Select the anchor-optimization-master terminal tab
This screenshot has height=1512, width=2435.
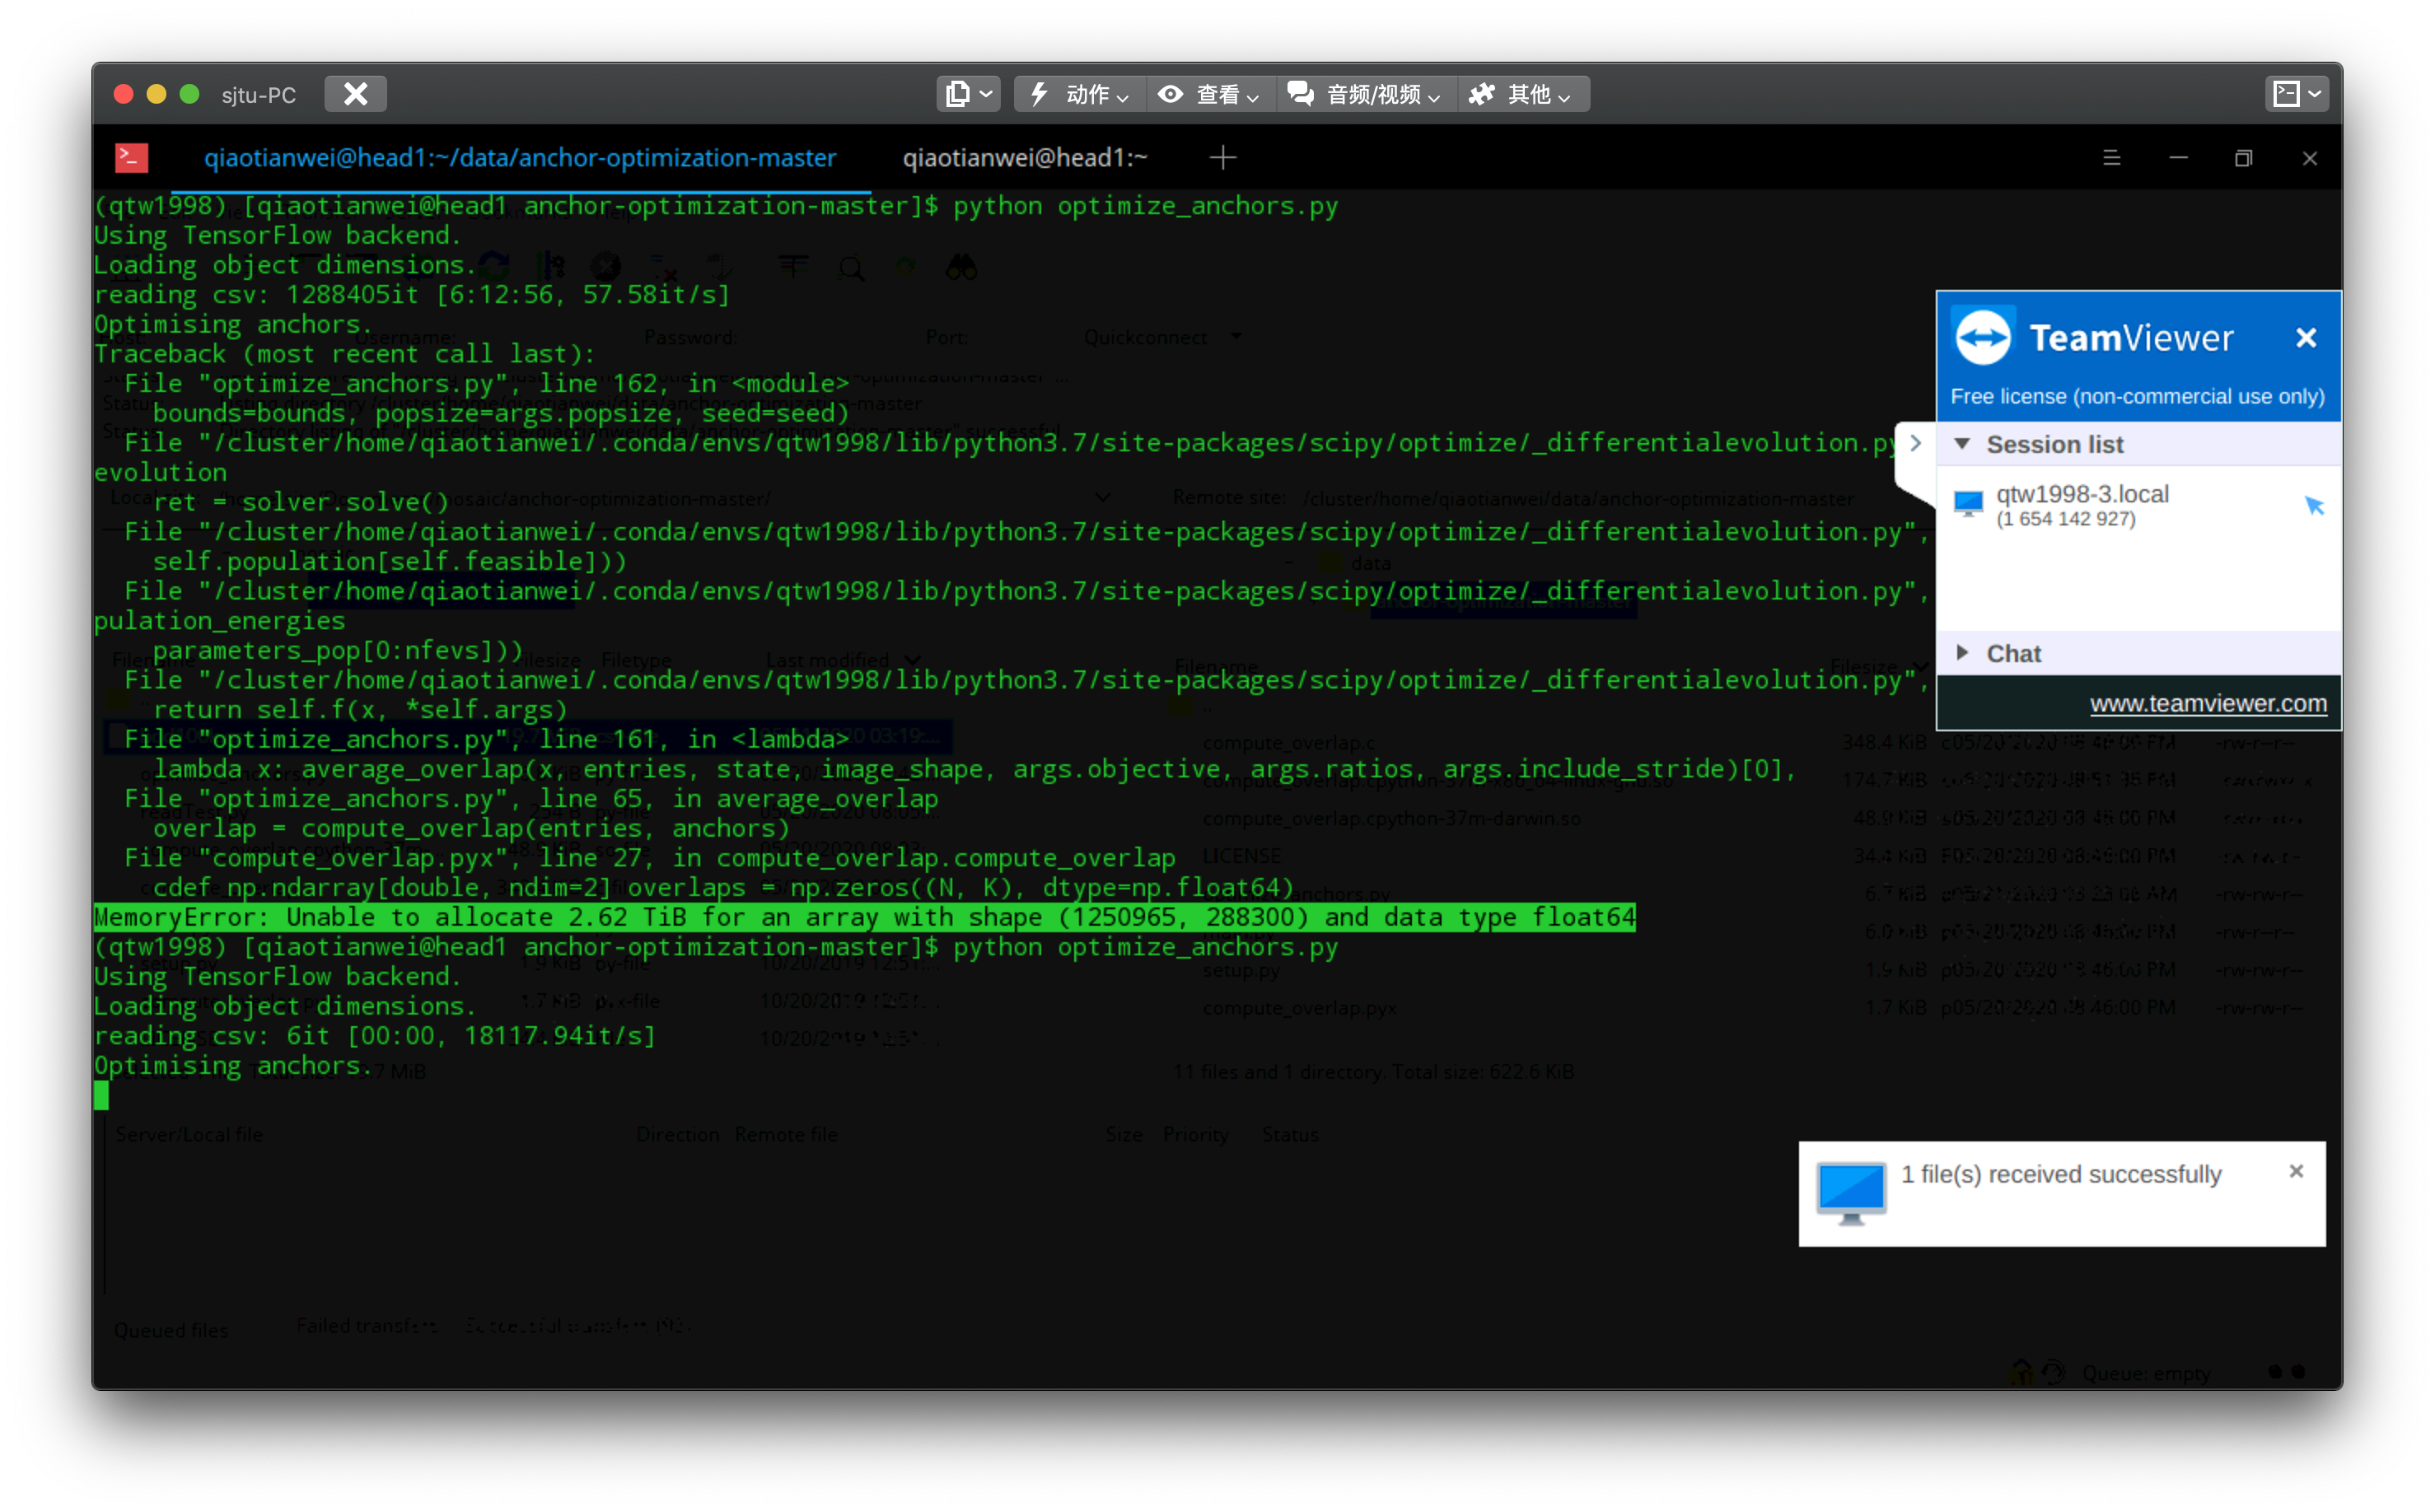(x=520, y=158)
